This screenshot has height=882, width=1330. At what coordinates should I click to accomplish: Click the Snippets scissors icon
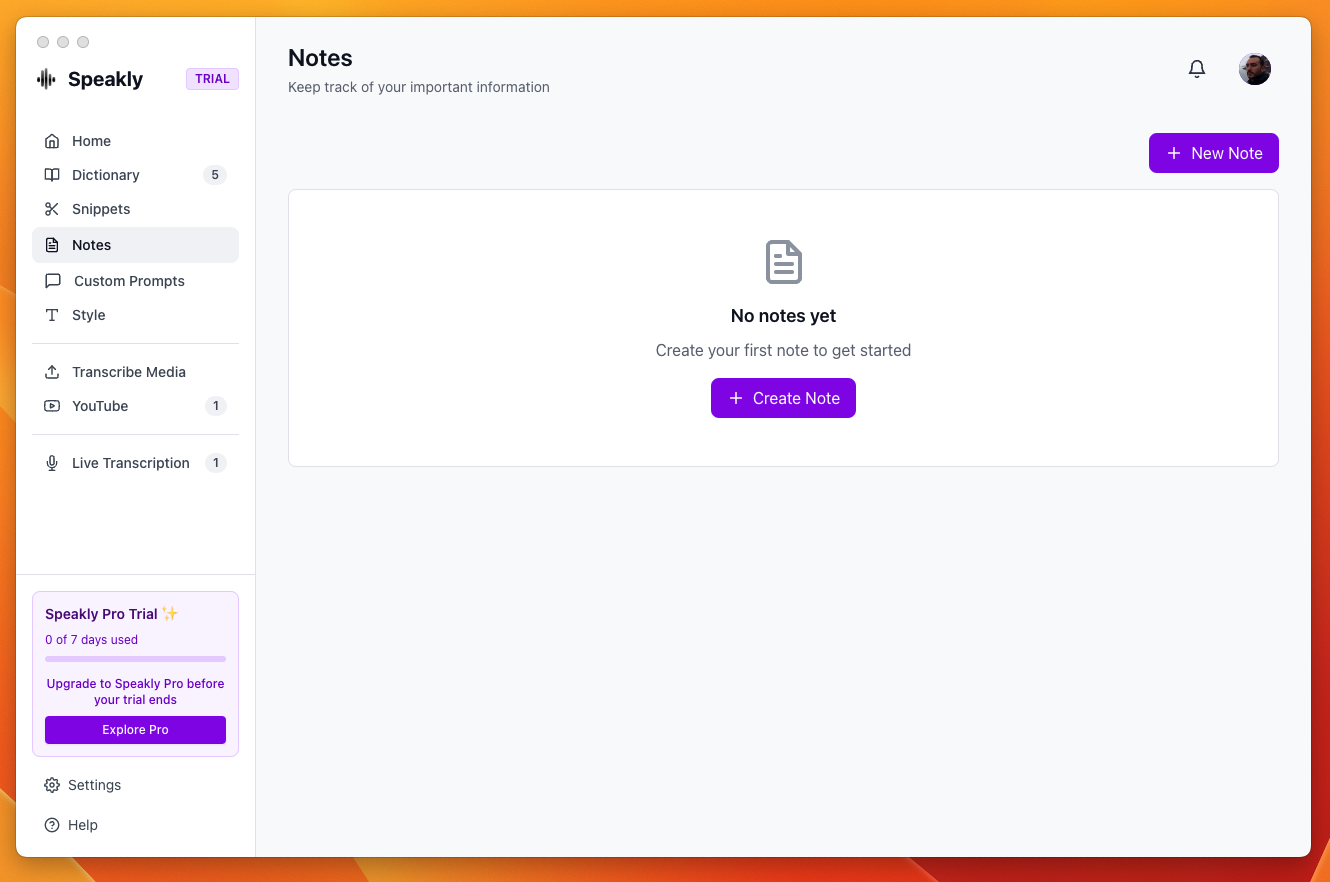52,209
